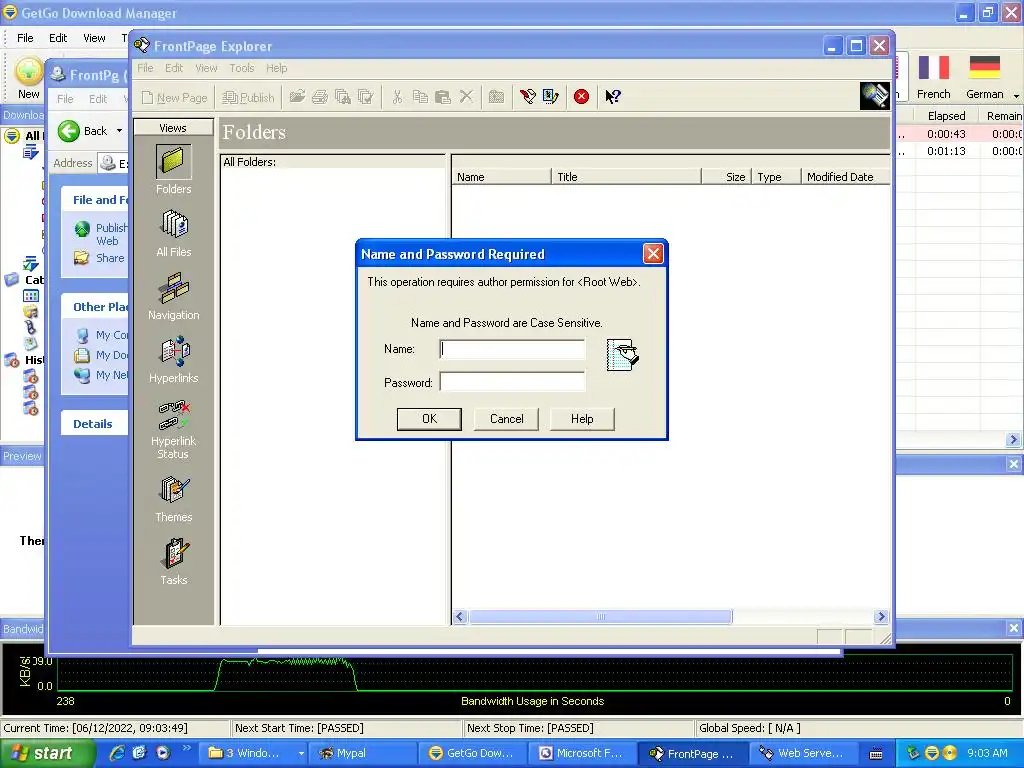Click the OK button in the password dialog
This screenshot has width=1024, height=768.
tap(429, 419)
